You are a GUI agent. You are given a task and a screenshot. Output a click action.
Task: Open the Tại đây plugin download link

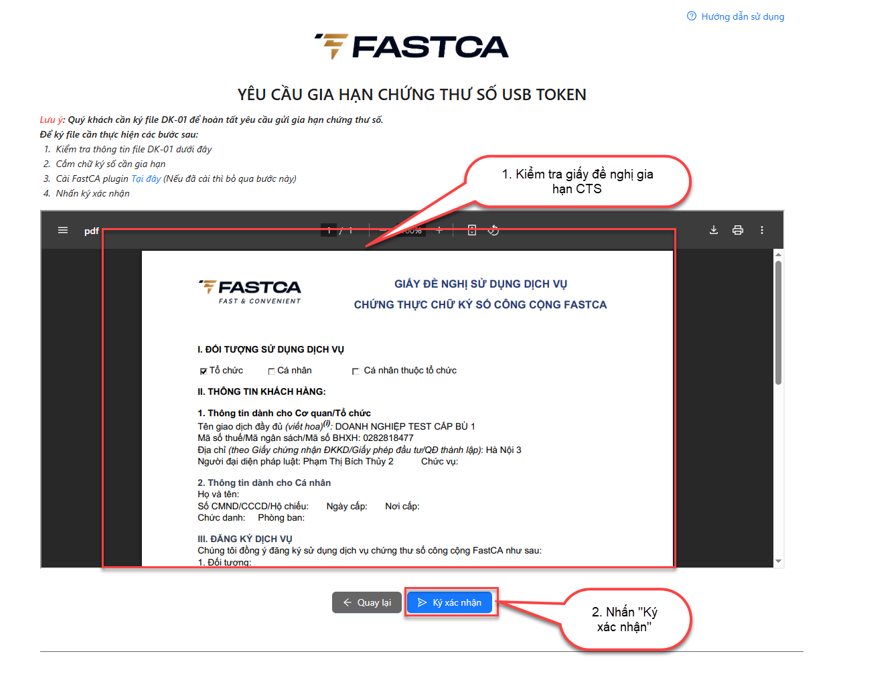pos(146,179)
